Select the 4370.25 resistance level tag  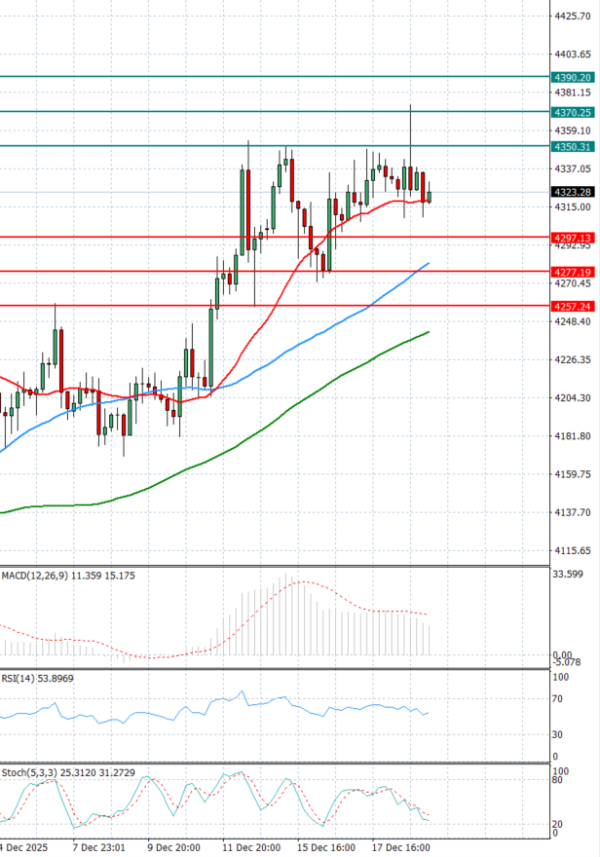(x=572, y=113)
